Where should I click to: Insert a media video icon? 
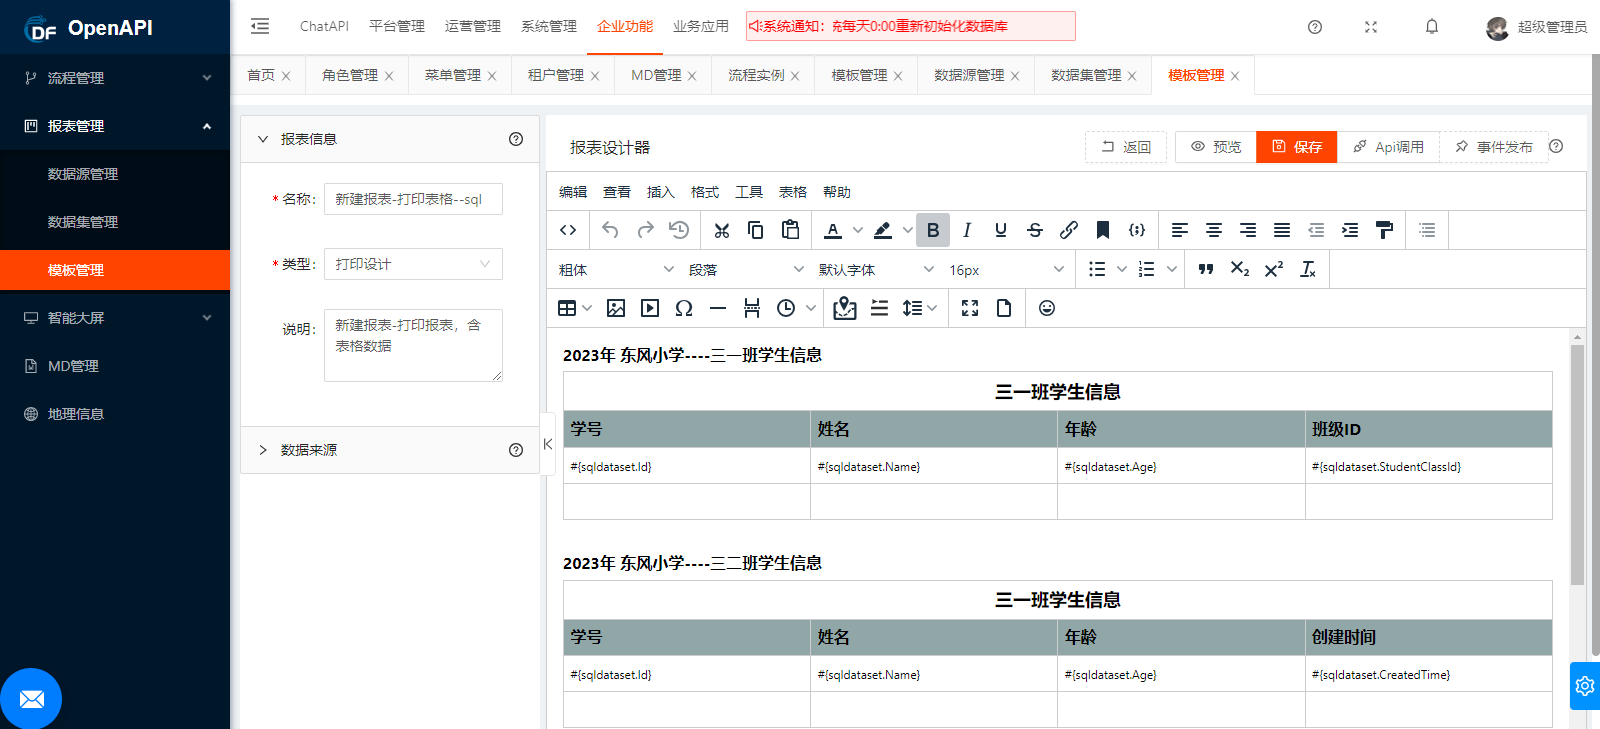[650, 308]
